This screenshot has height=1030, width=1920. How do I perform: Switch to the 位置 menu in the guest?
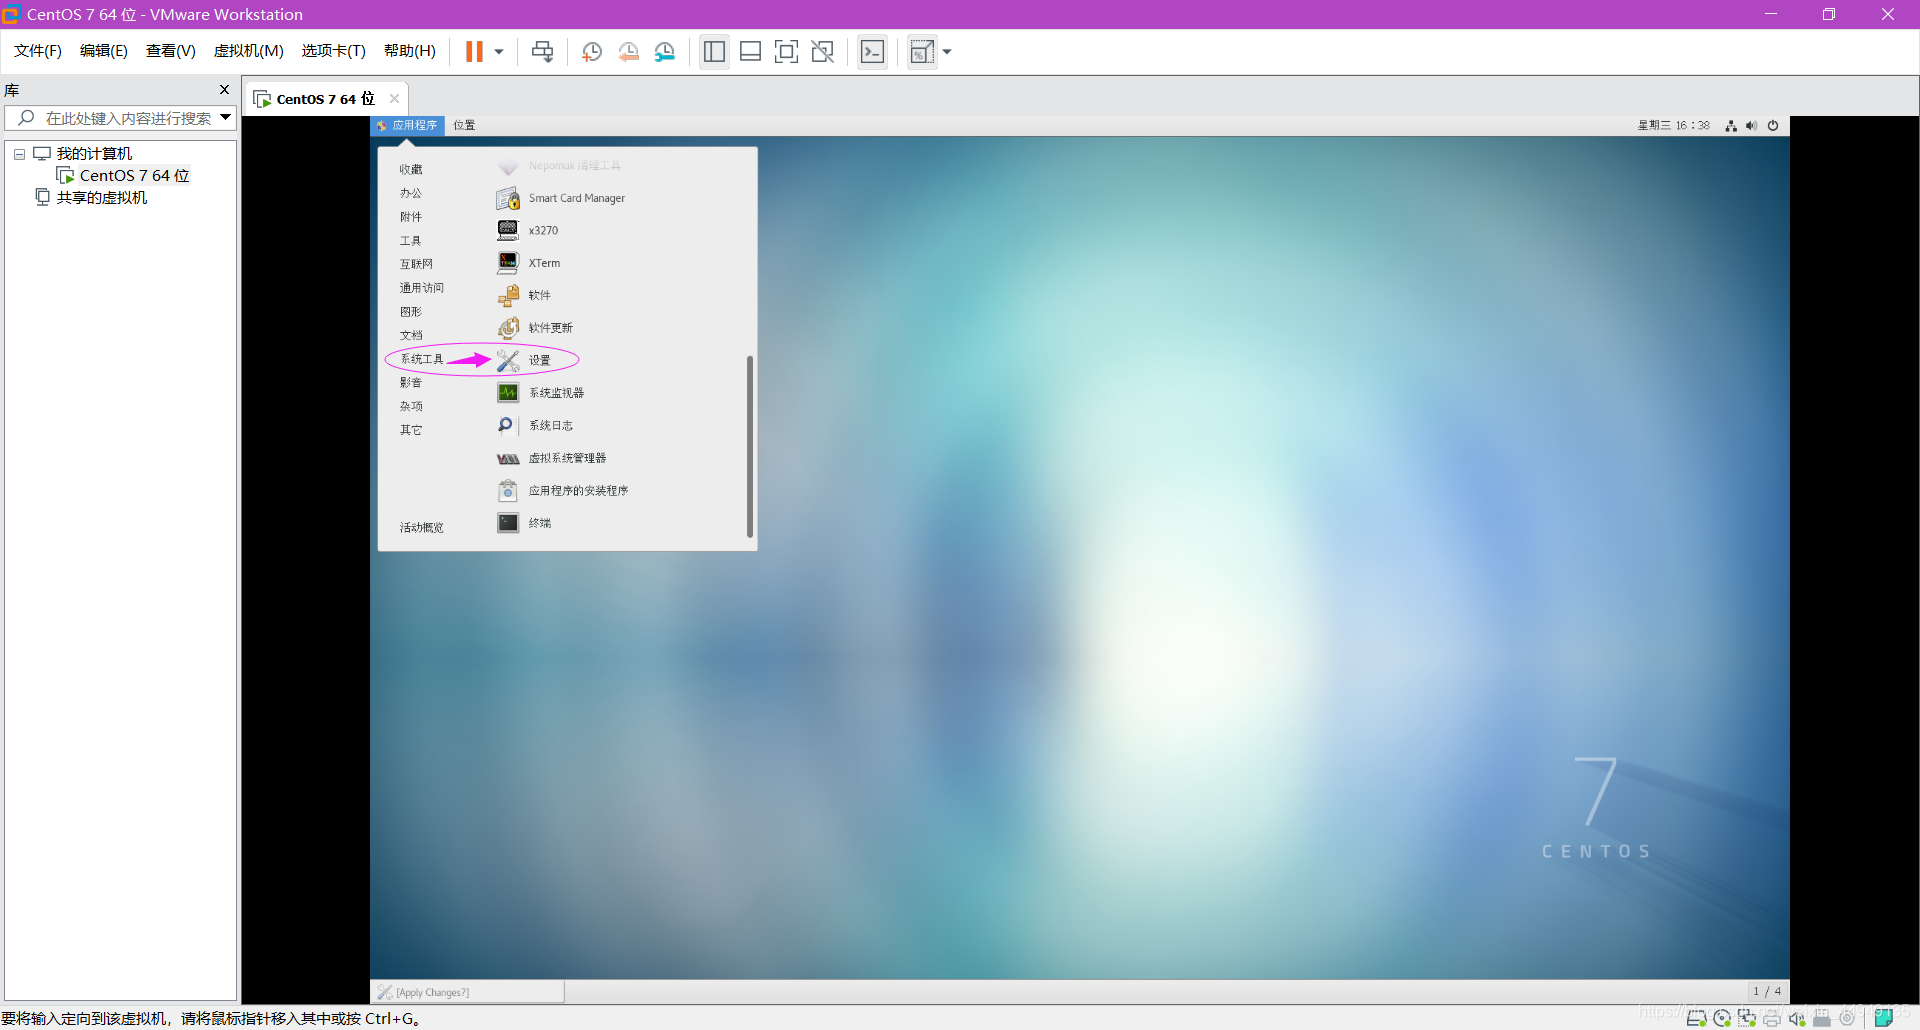pyautogui.click(x=463, y=125)
